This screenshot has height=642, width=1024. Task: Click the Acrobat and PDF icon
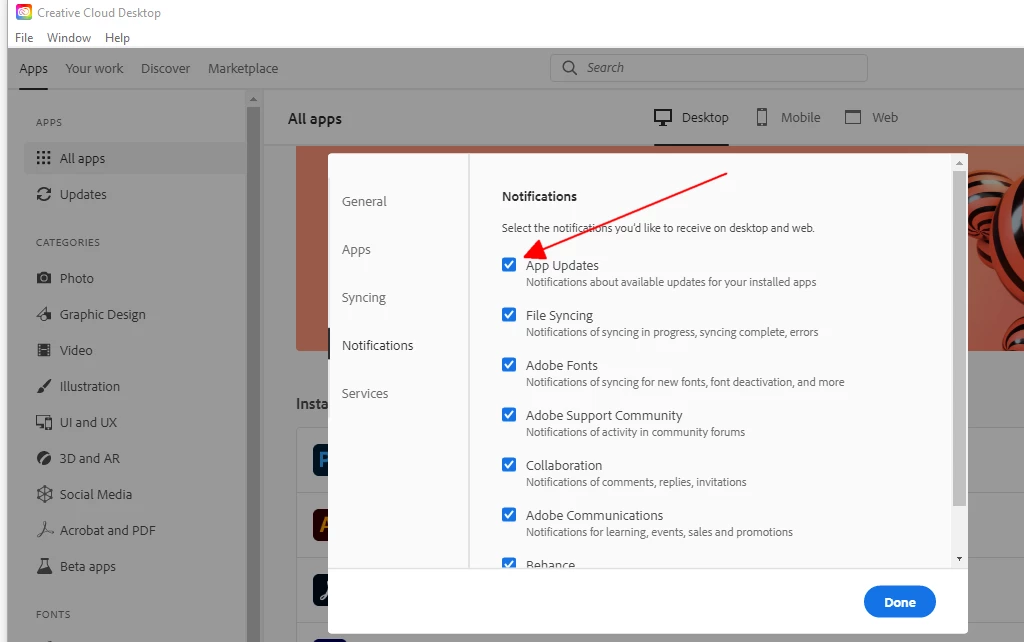coord(44,530)
